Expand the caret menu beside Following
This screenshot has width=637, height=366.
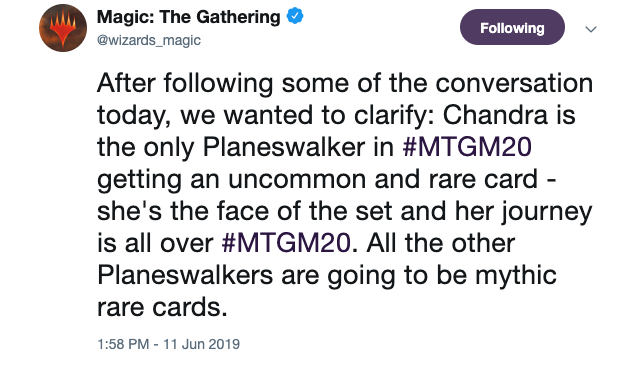coord(591,29)
